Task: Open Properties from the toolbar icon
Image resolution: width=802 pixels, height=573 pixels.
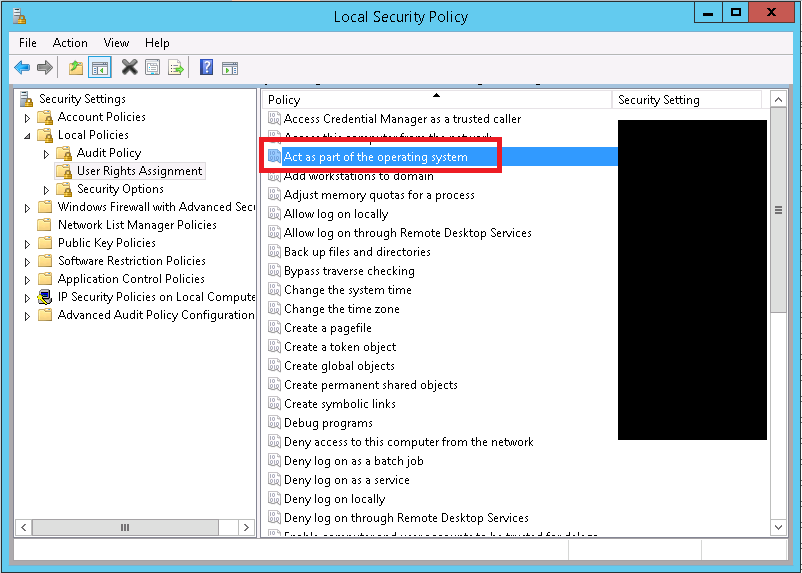Action: pos(152,68)
